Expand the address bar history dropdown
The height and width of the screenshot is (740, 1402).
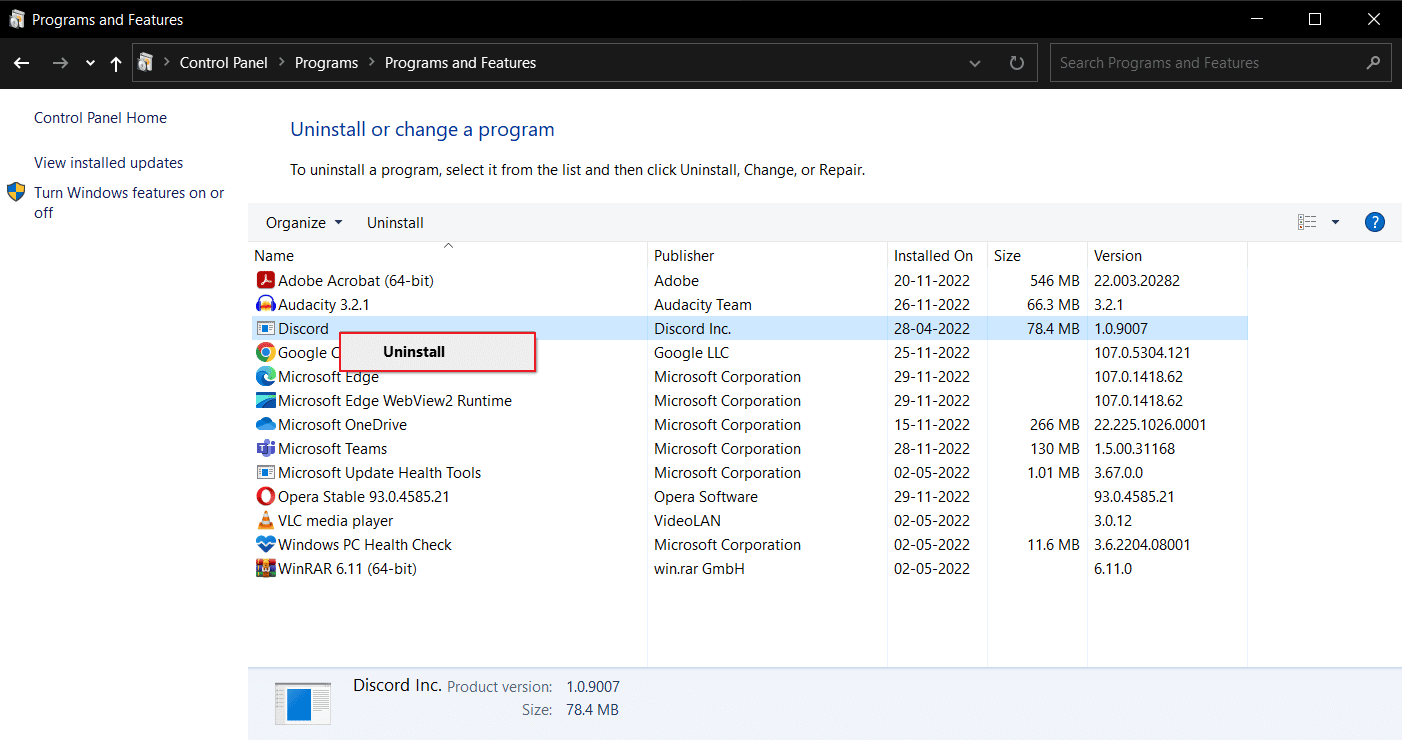975,63
